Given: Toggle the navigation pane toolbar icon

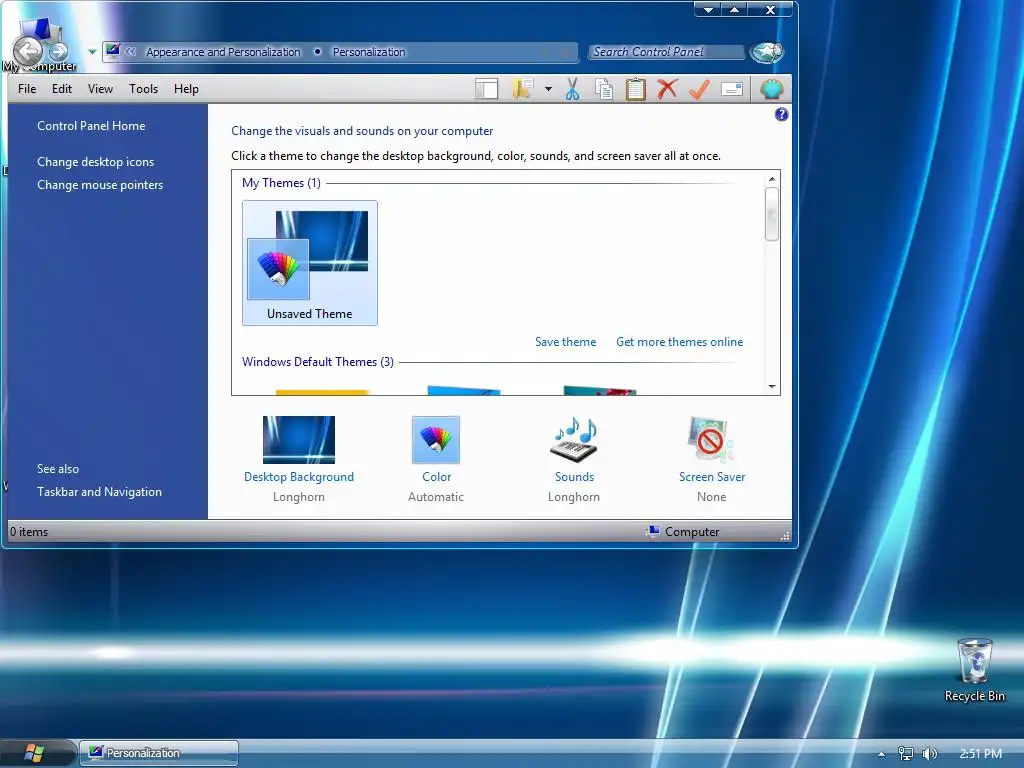Looking at the screenshot, I should 487,89.
